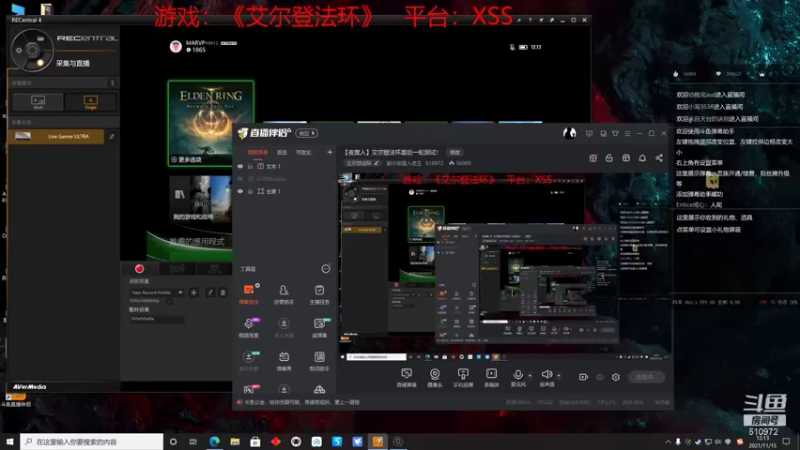
Task: Switch to the multi-stream tab in RECentral
Action: tap(214, 269)
